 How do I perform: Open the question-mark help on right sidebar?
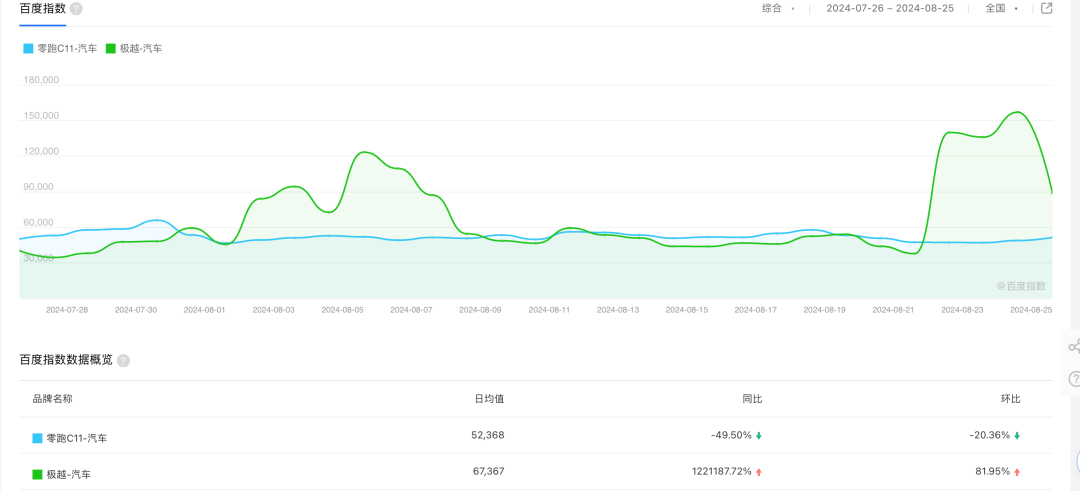1074,379
